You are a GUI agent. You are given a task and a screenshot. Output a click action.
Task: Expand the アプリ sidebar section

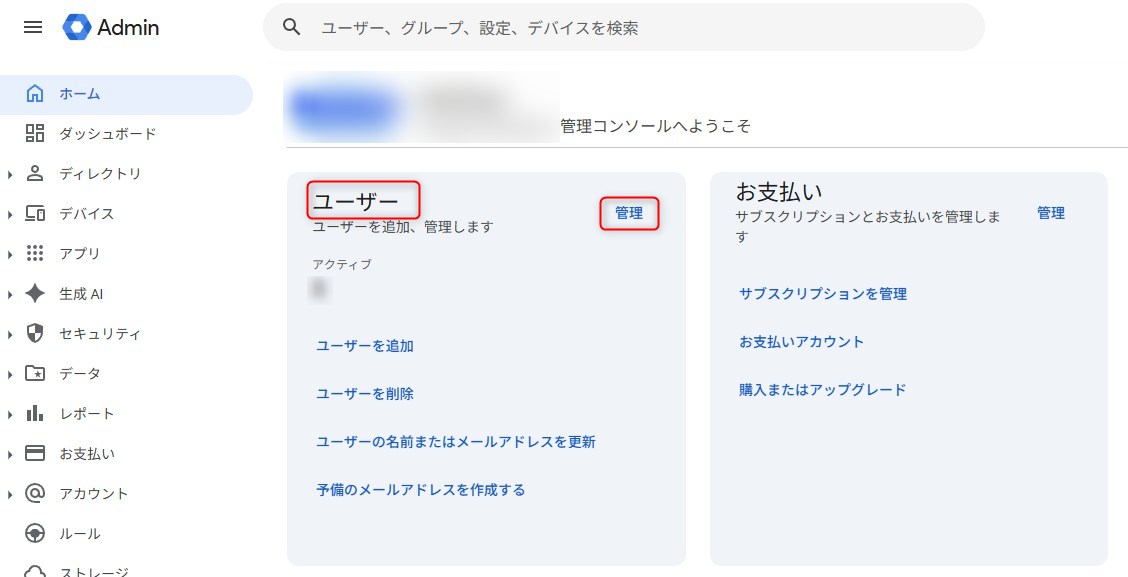point(10,255)
